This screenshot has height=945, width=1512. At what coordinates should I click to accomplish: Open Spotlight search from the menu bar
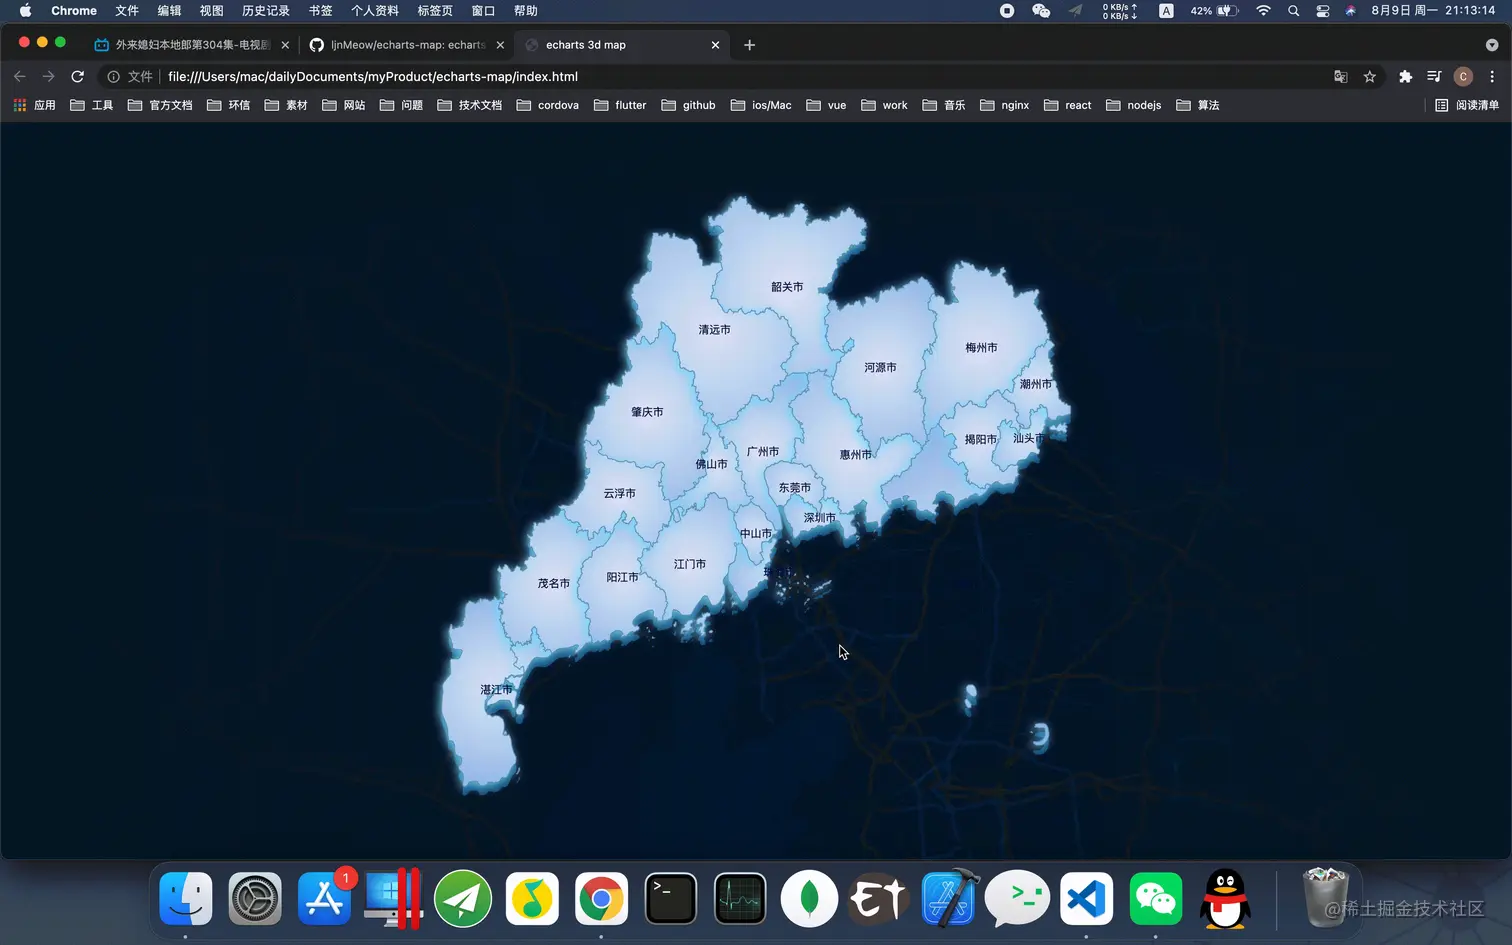click(x=1293, y=11)
